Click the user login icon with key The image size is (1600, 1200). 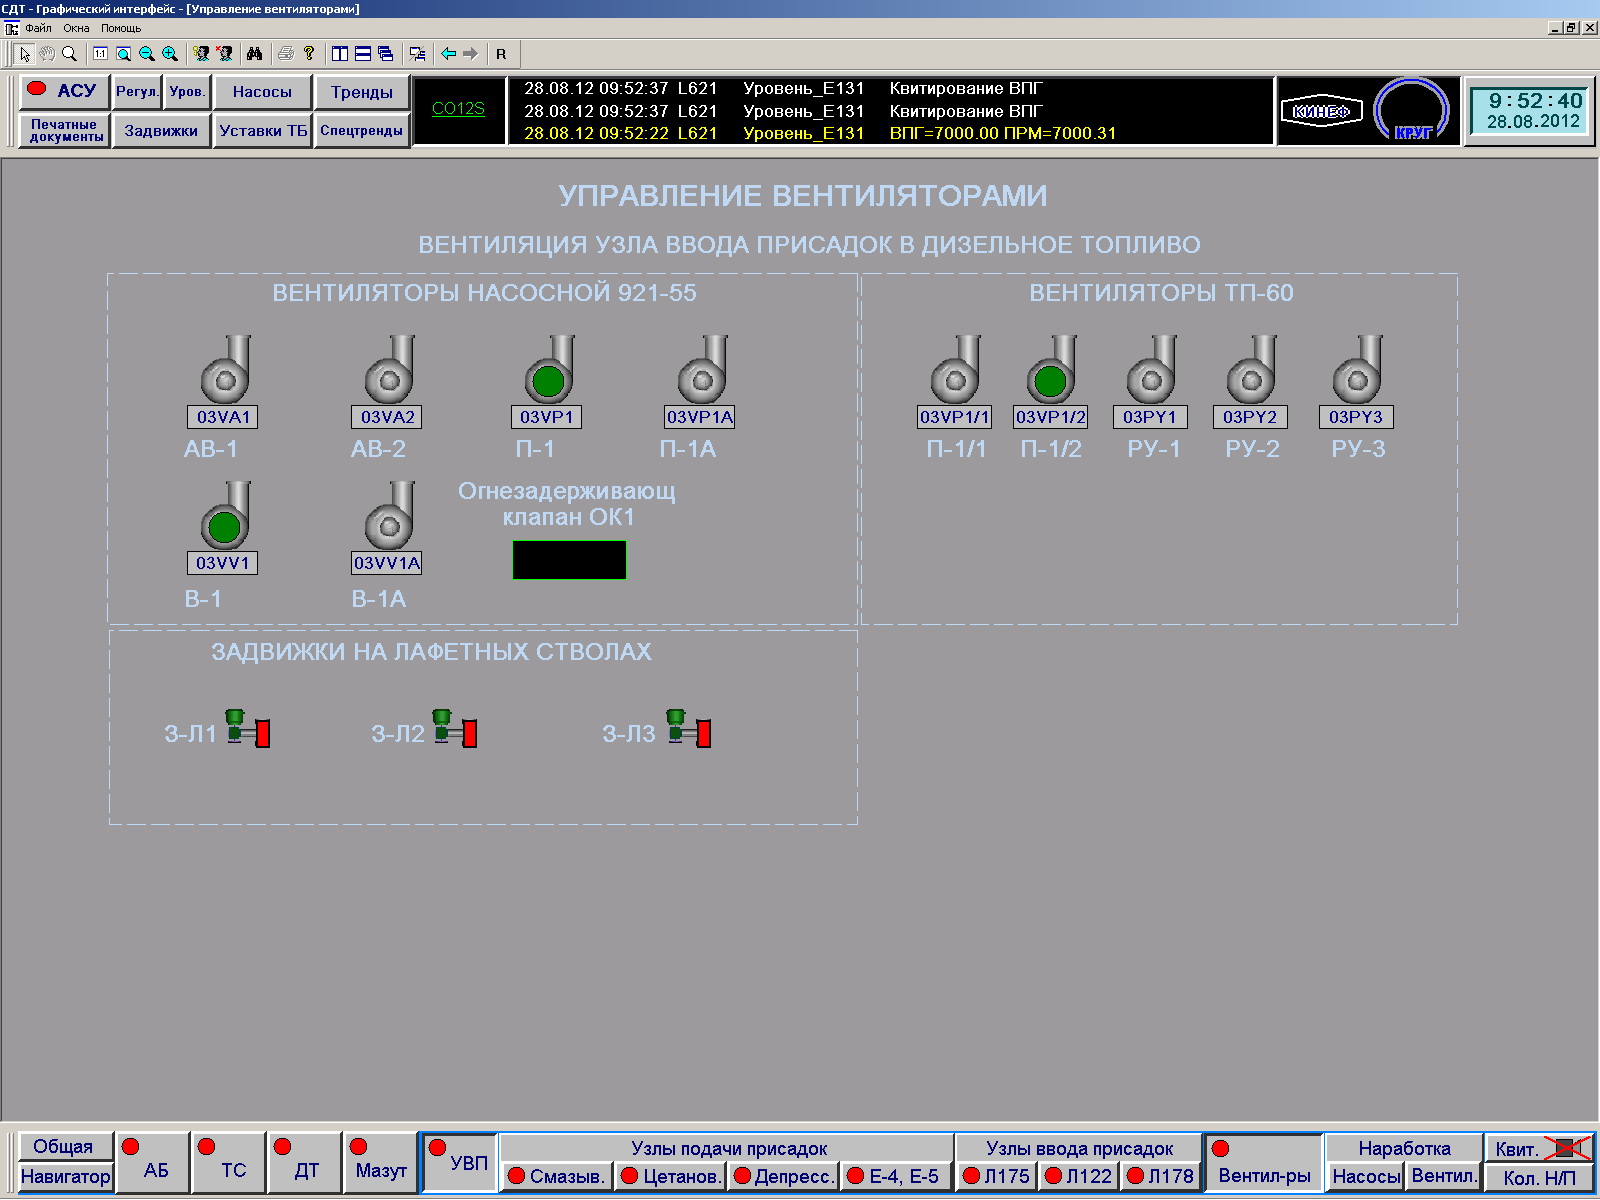click(201, 54)
